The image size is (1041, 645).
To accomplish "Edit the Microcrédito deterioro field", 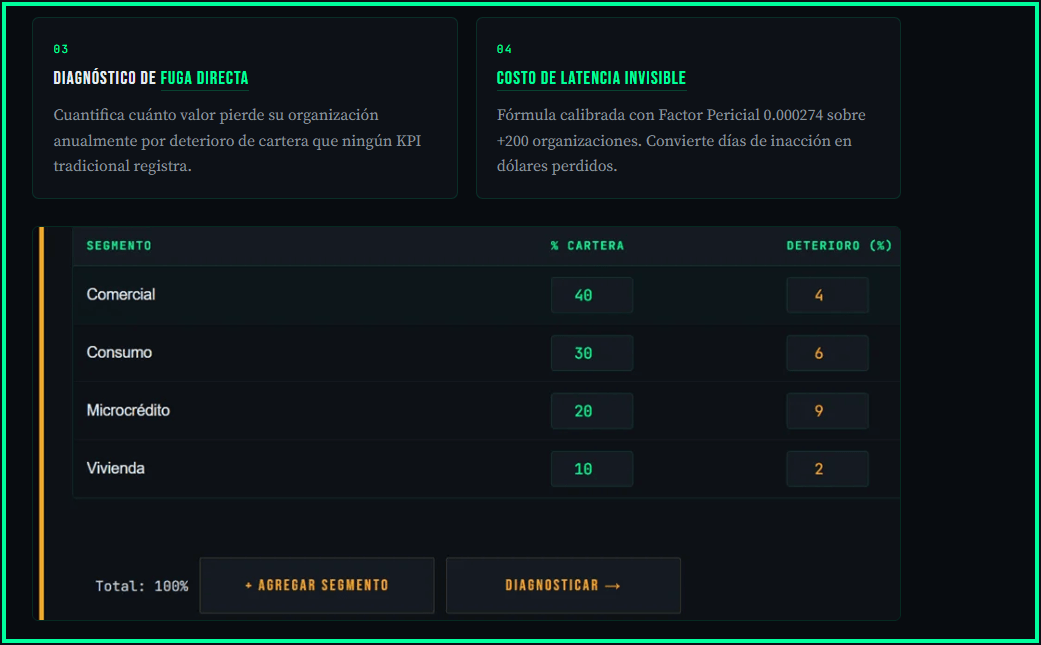I will pyautogui.click(x=827, y=411).
